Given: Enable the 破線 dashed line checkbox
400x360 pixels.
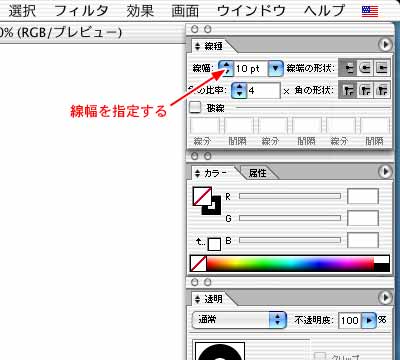Looking at the screenshot, I should [x=195, y=108].
